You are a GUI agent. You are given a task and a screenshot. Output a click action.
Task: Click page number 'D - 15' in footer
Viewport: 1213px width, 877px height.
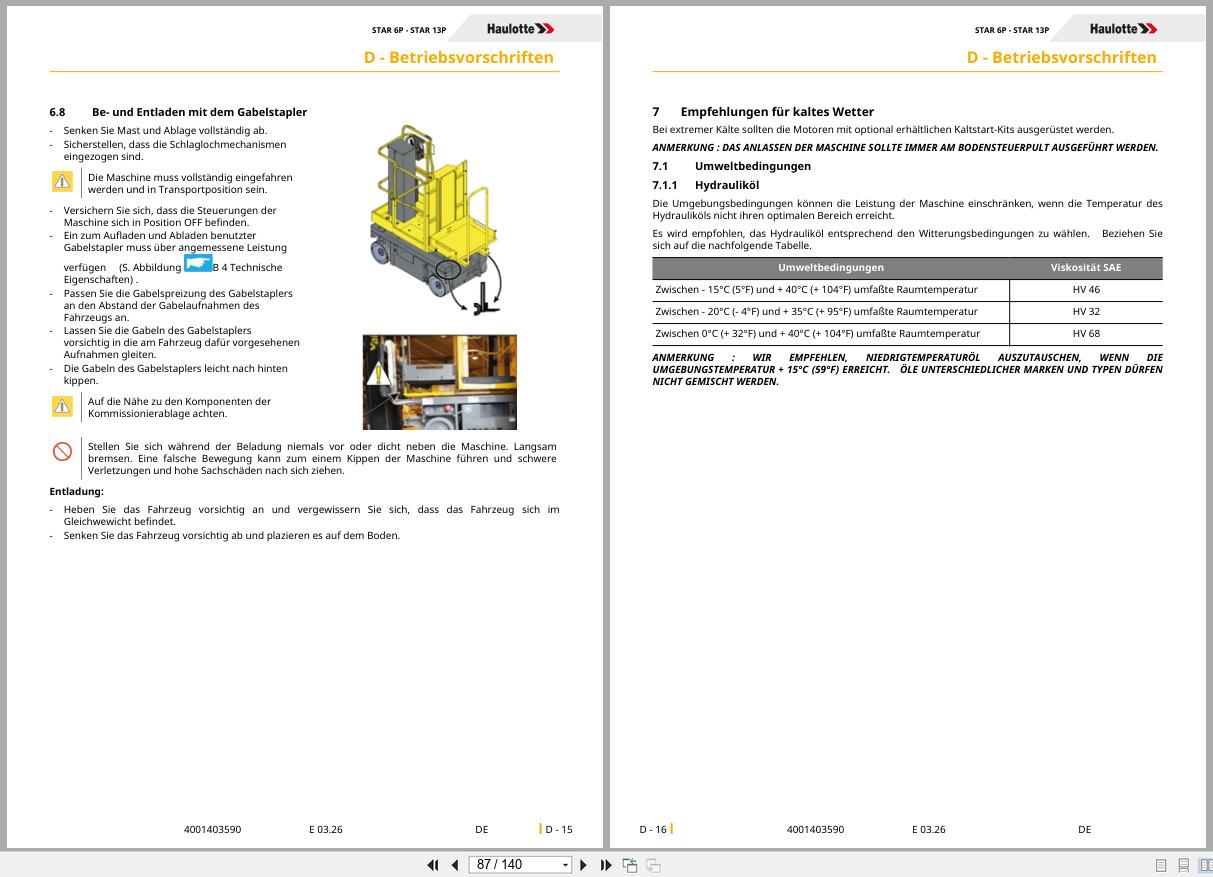[559, 829]
